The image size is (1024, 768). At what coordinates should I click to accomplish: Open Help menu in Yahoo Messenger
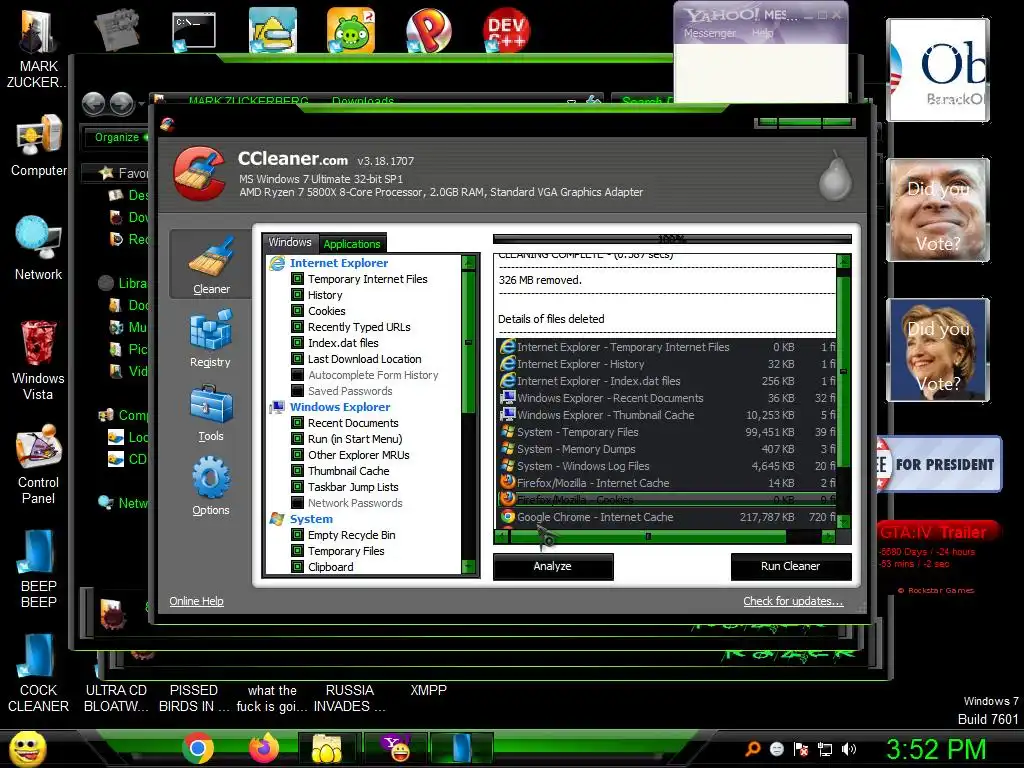pyautogui.click(x=762, y=33)
